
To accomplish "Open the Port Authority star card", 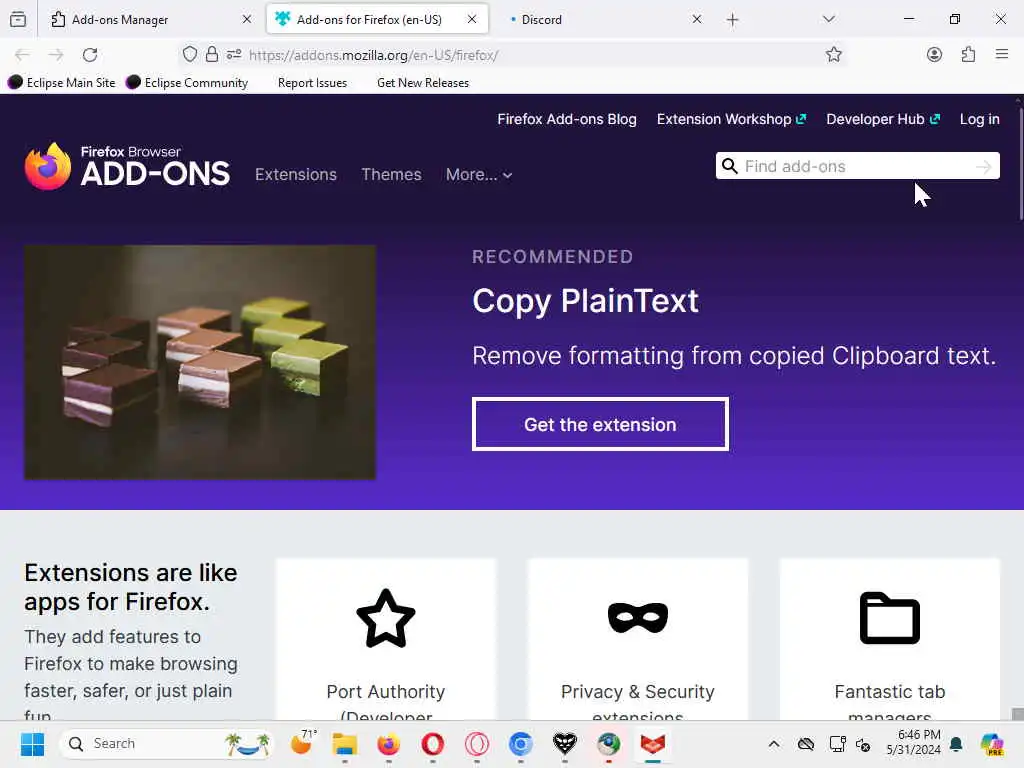I will (386, 640).
